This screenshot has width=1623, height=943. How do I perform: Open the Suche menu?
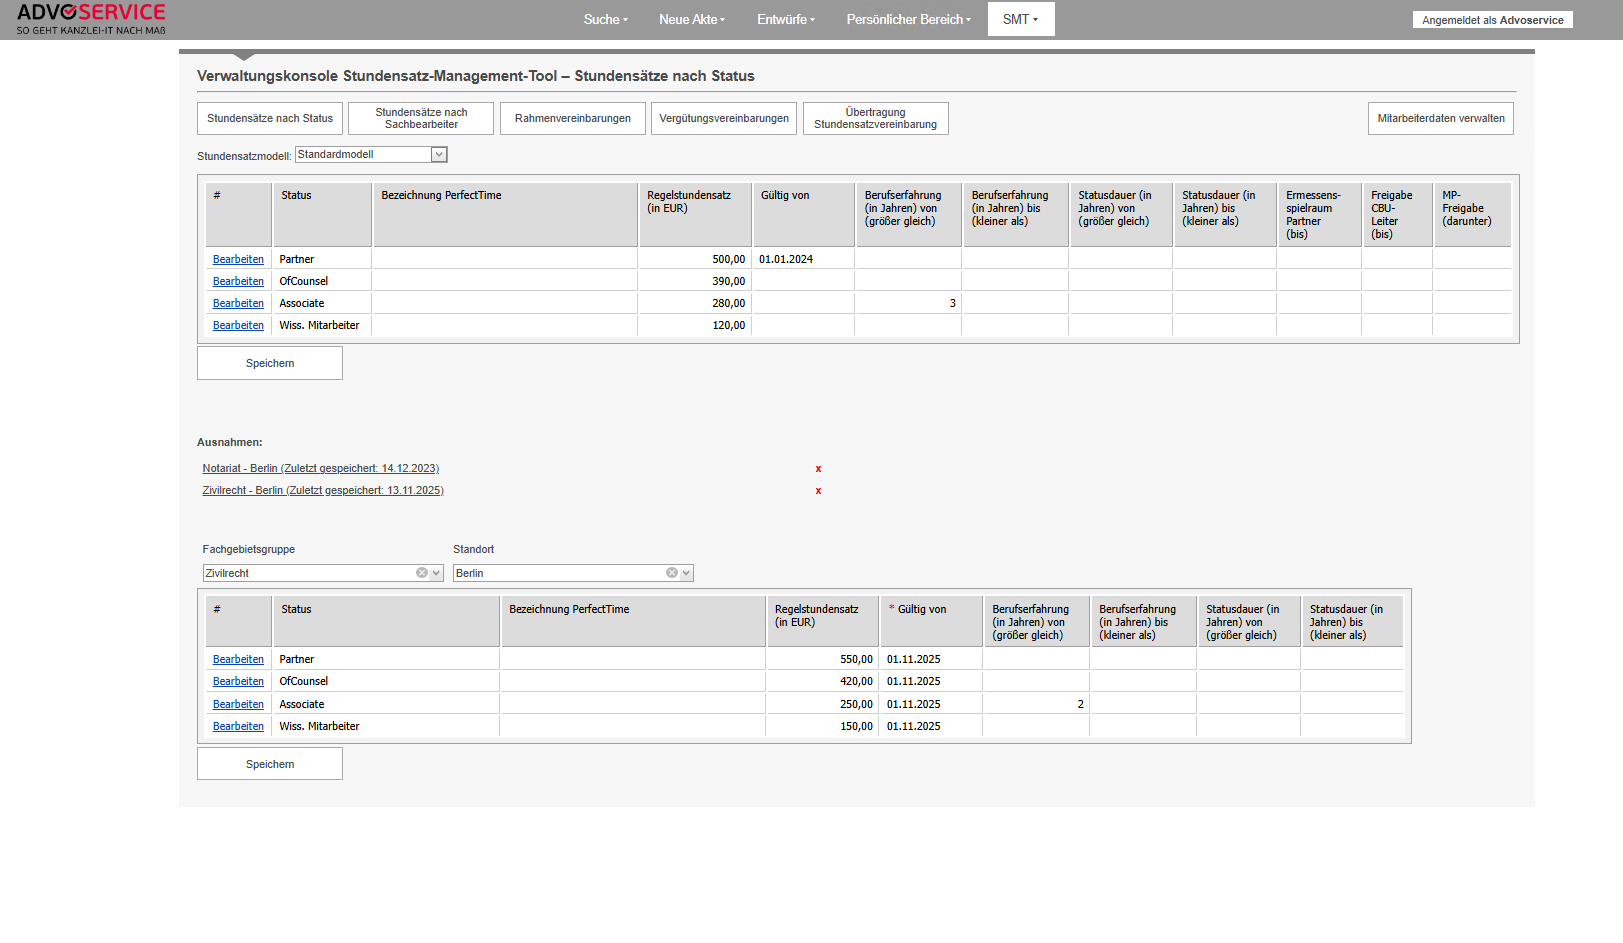click(605, 20)
